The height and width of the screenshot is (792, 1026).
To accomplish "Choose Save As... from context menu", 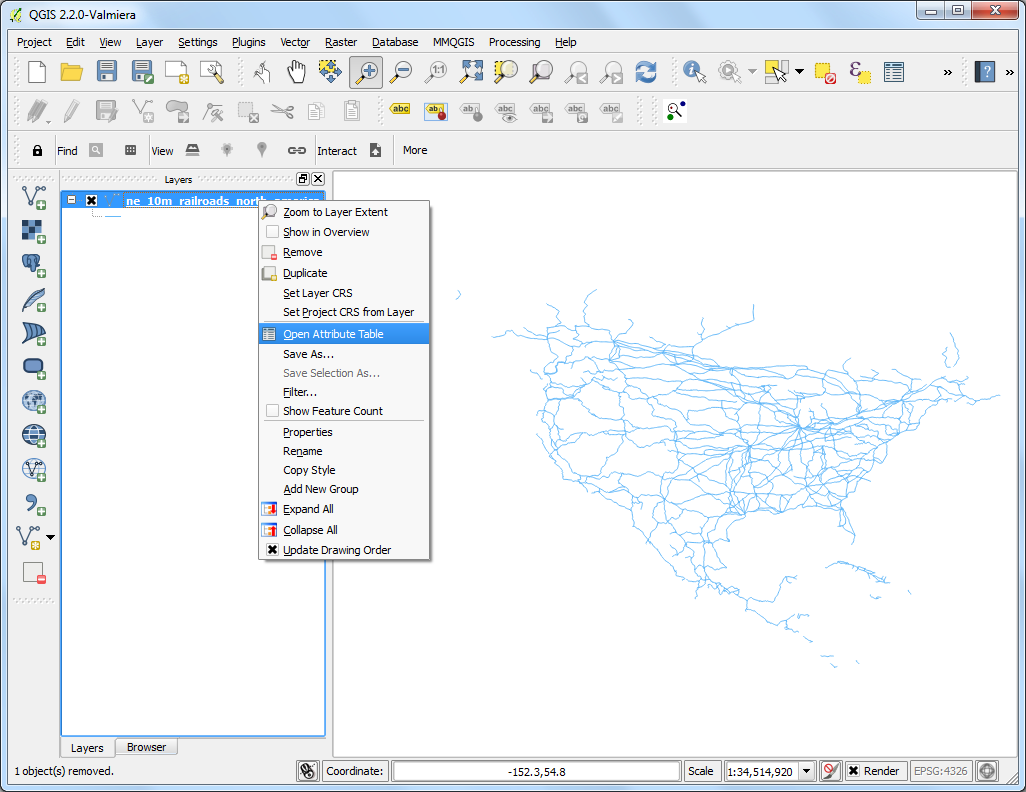I will click(344, 354).
